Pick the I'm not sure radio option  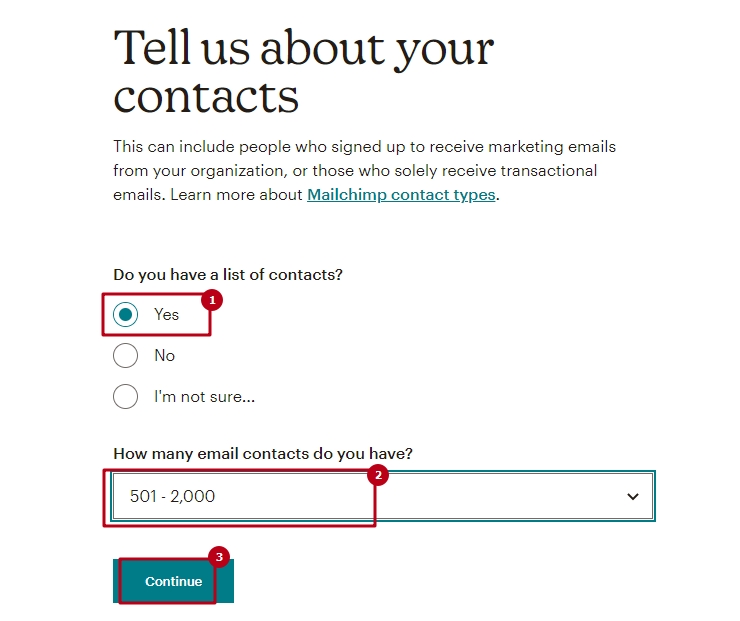coord(126,397)
